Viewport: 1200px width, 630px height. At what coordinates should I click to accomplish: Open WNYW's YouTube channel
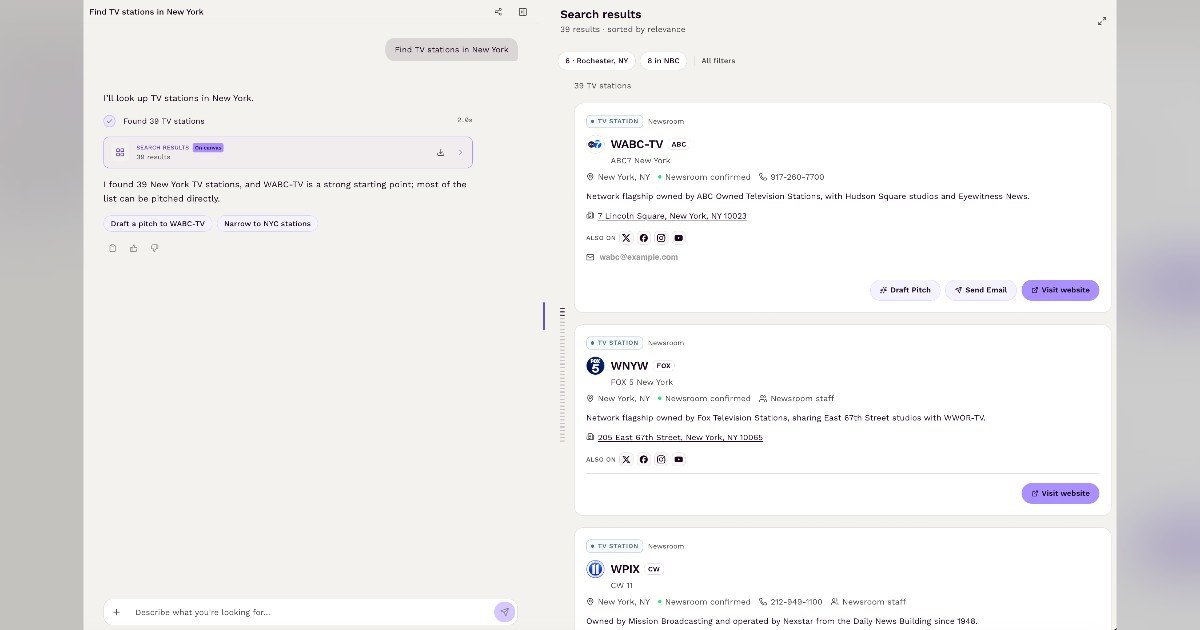point(679,460)
